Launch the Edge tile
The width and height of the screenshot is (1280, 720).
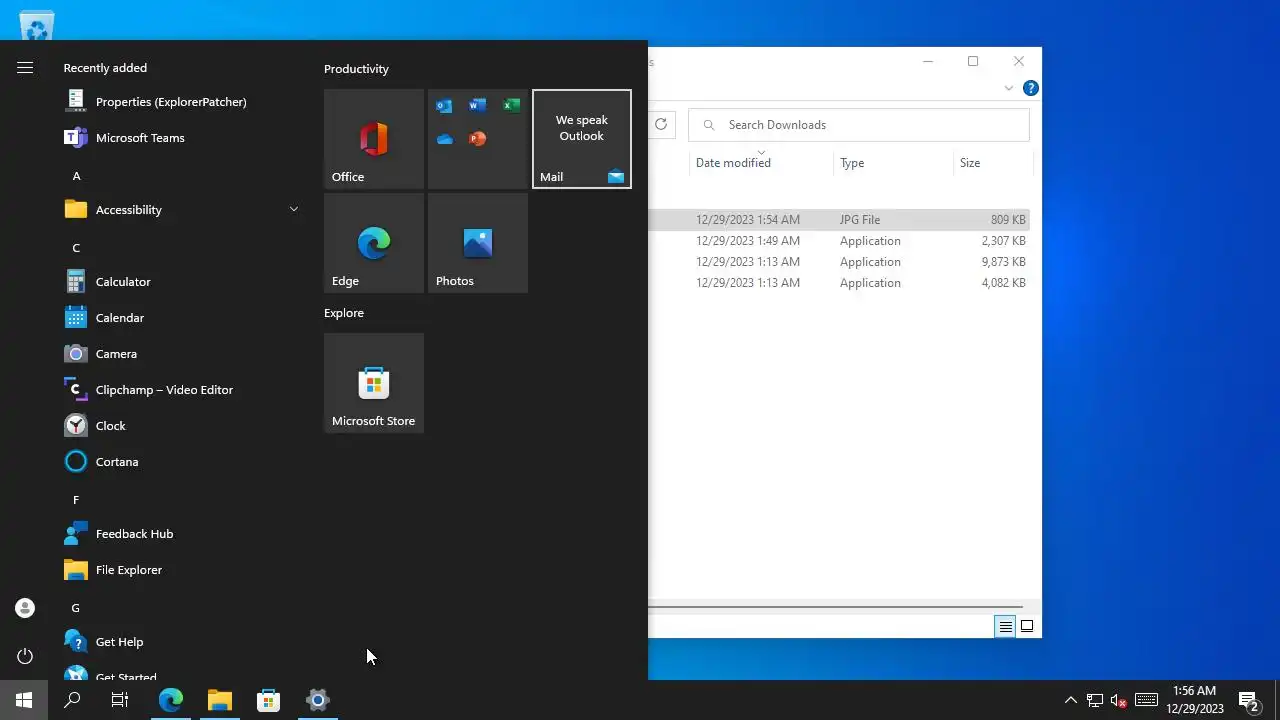(x=374, y=243)
